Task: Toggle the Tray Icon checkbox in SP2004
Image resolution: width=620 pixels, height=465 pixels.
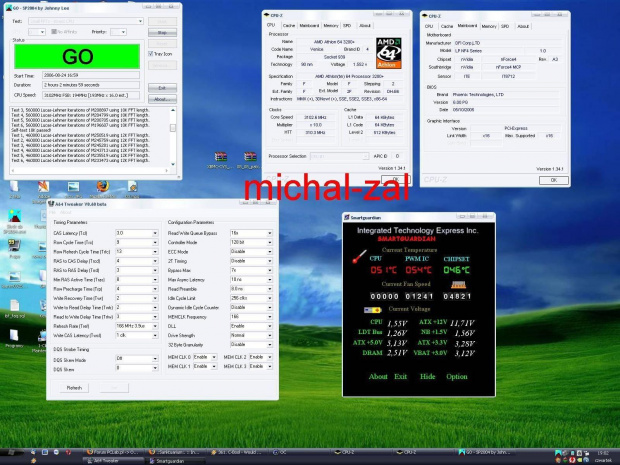Action: [x=150, y=55]
